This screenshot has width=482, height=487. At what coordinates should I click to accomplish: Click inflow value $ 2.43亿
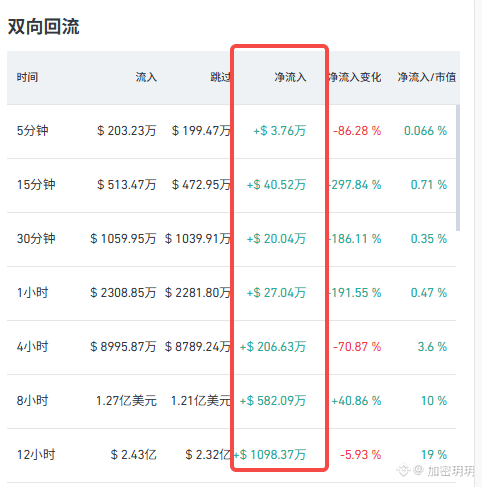click(133, 454)
